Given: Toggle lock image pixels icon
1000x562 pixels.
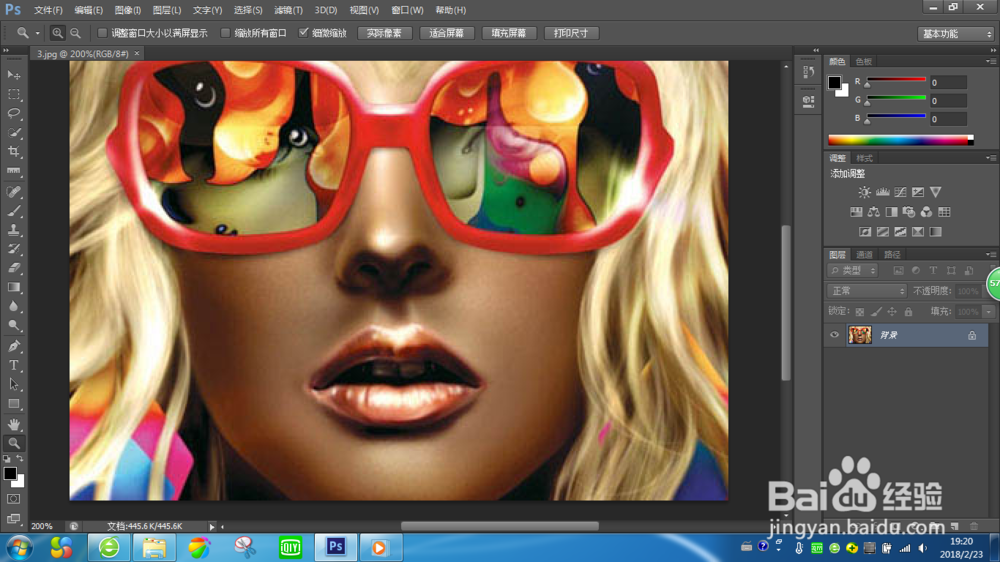Looking at the screenshot, I should click(x=876, y=312).
